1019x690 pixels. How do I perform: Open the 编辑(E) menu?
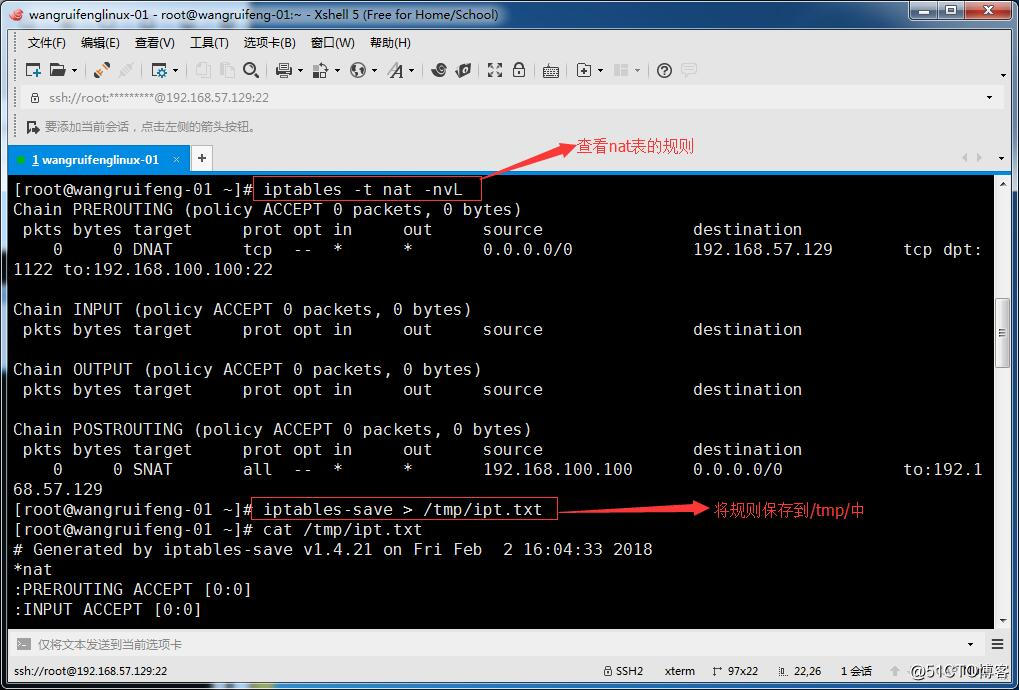(99, 43)
